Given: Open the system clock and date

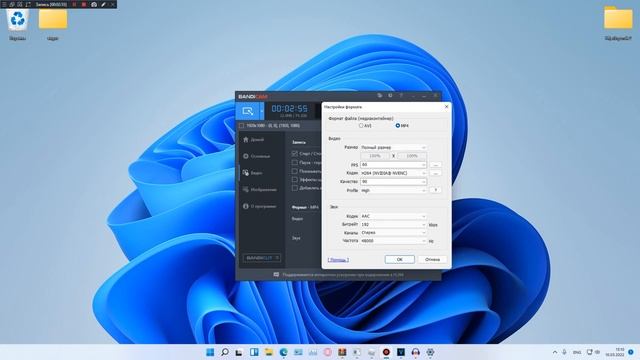Looking at the screenshot, I should [614, 352].
